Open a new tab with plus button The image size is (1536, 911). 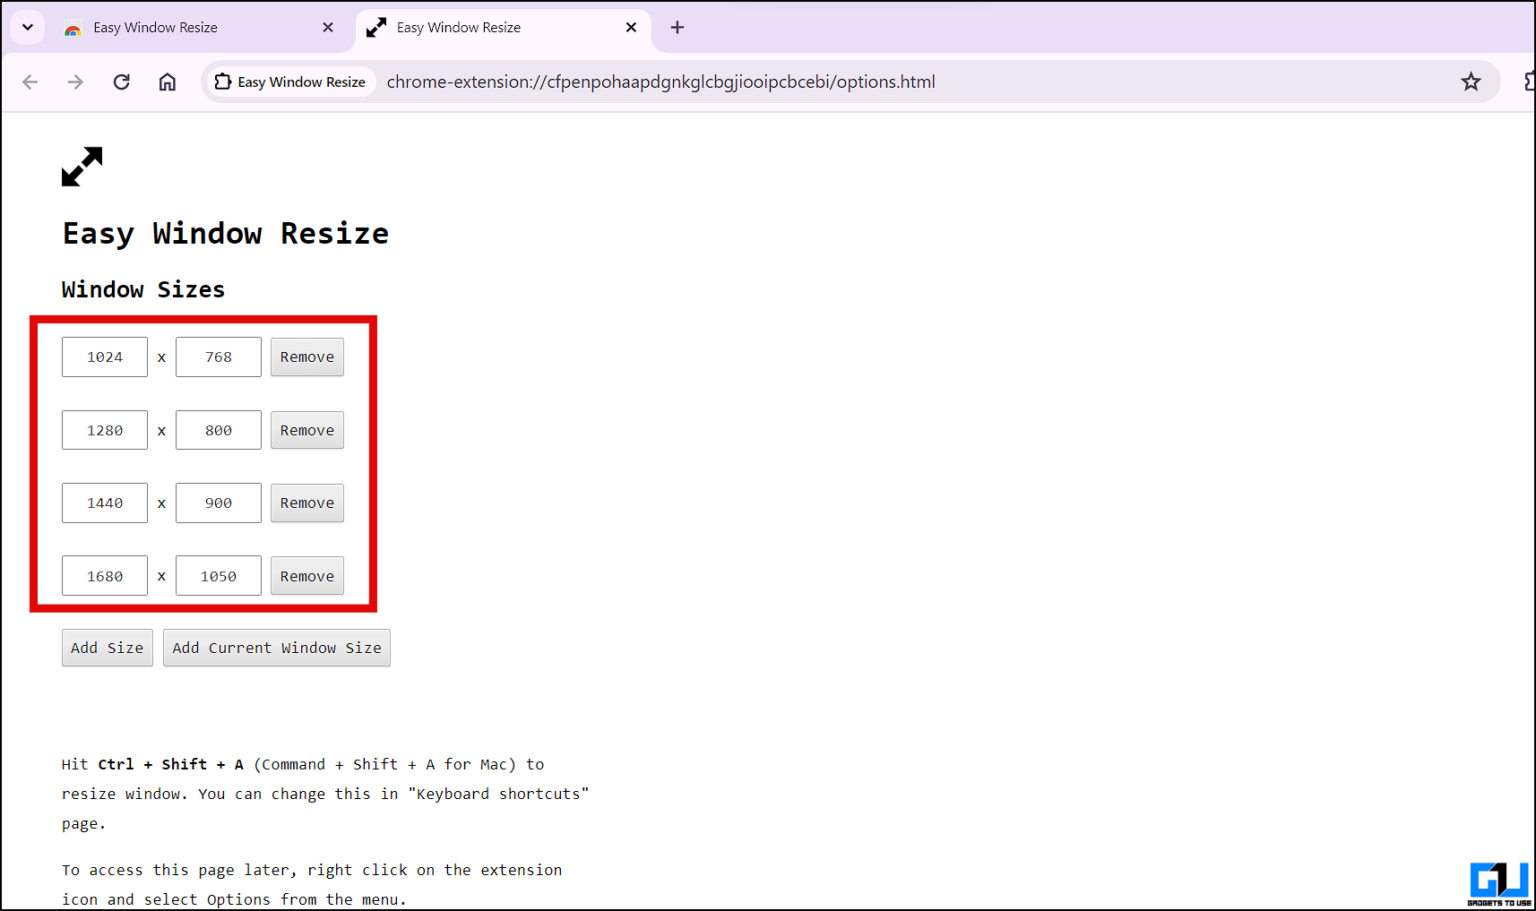tap(677, 28)
